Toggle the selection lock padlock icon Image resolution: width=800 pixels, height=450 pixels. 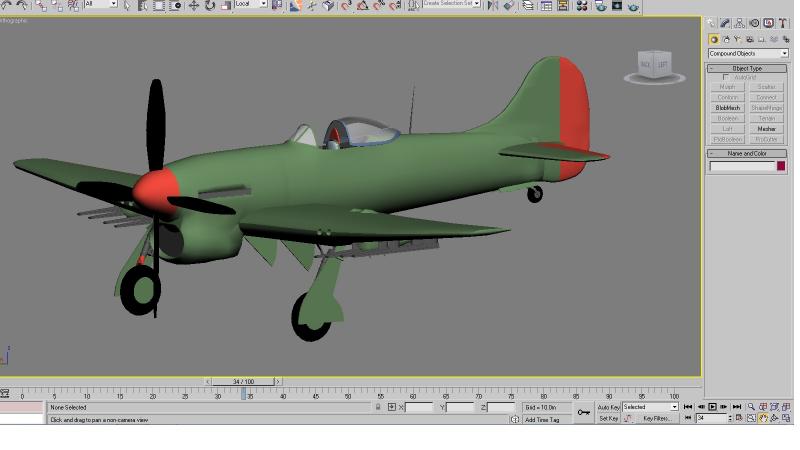click(x=378, y=407)
